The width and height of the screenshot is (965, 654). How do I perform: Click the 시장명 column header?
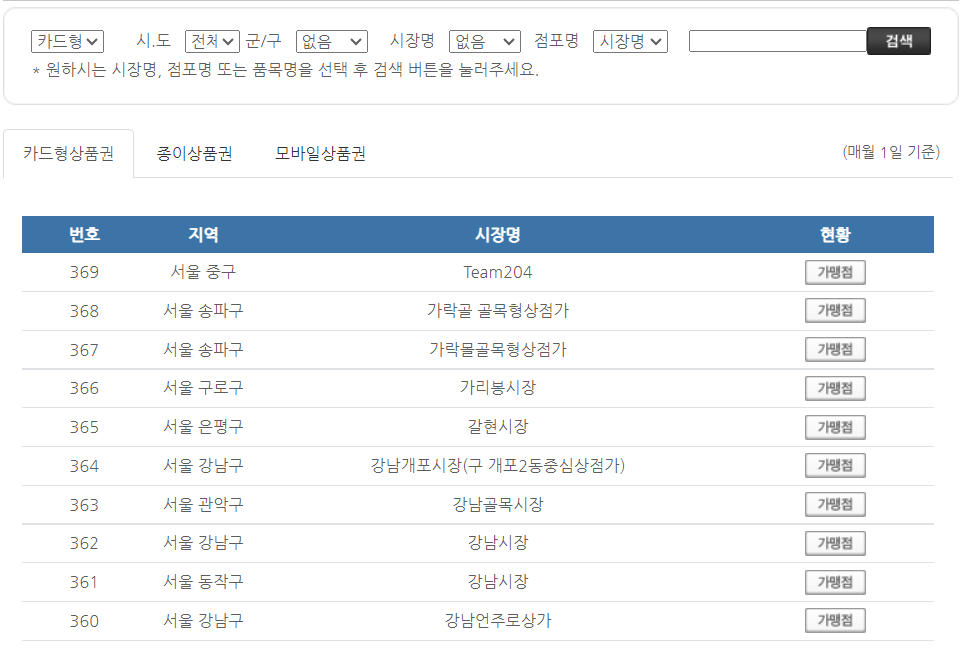[x=497, y=234]
